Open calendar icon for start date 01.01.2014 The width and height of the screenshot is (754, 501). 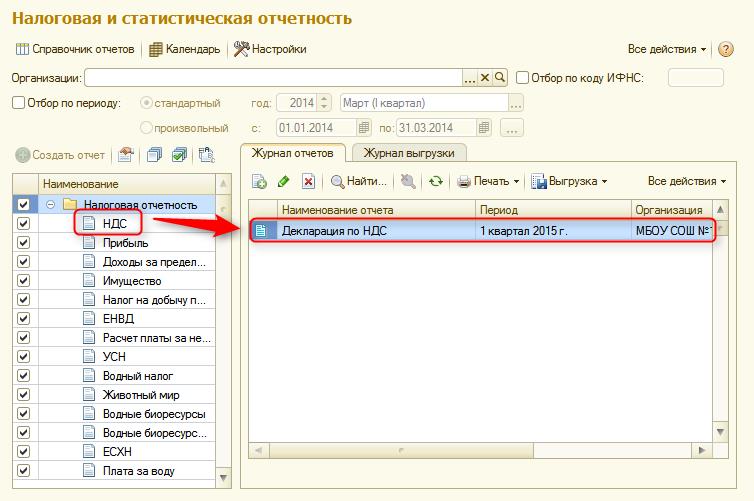[364, 128]
